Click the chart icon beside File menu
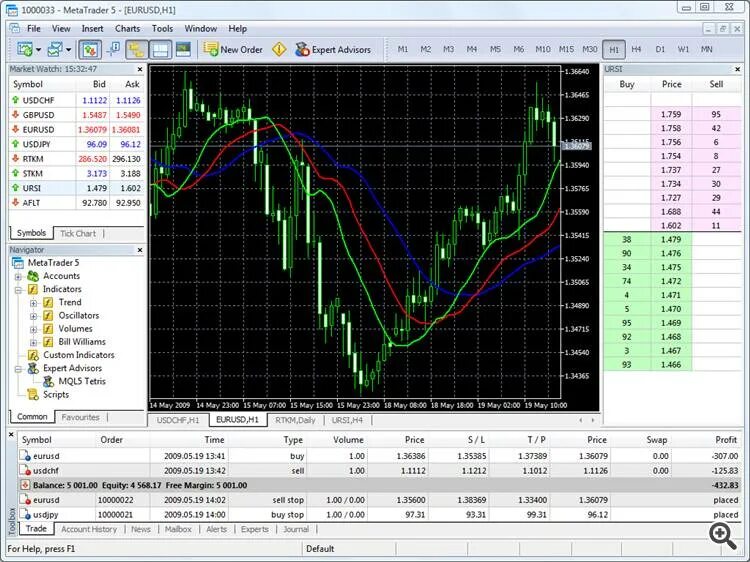 [x=14, y=29]
